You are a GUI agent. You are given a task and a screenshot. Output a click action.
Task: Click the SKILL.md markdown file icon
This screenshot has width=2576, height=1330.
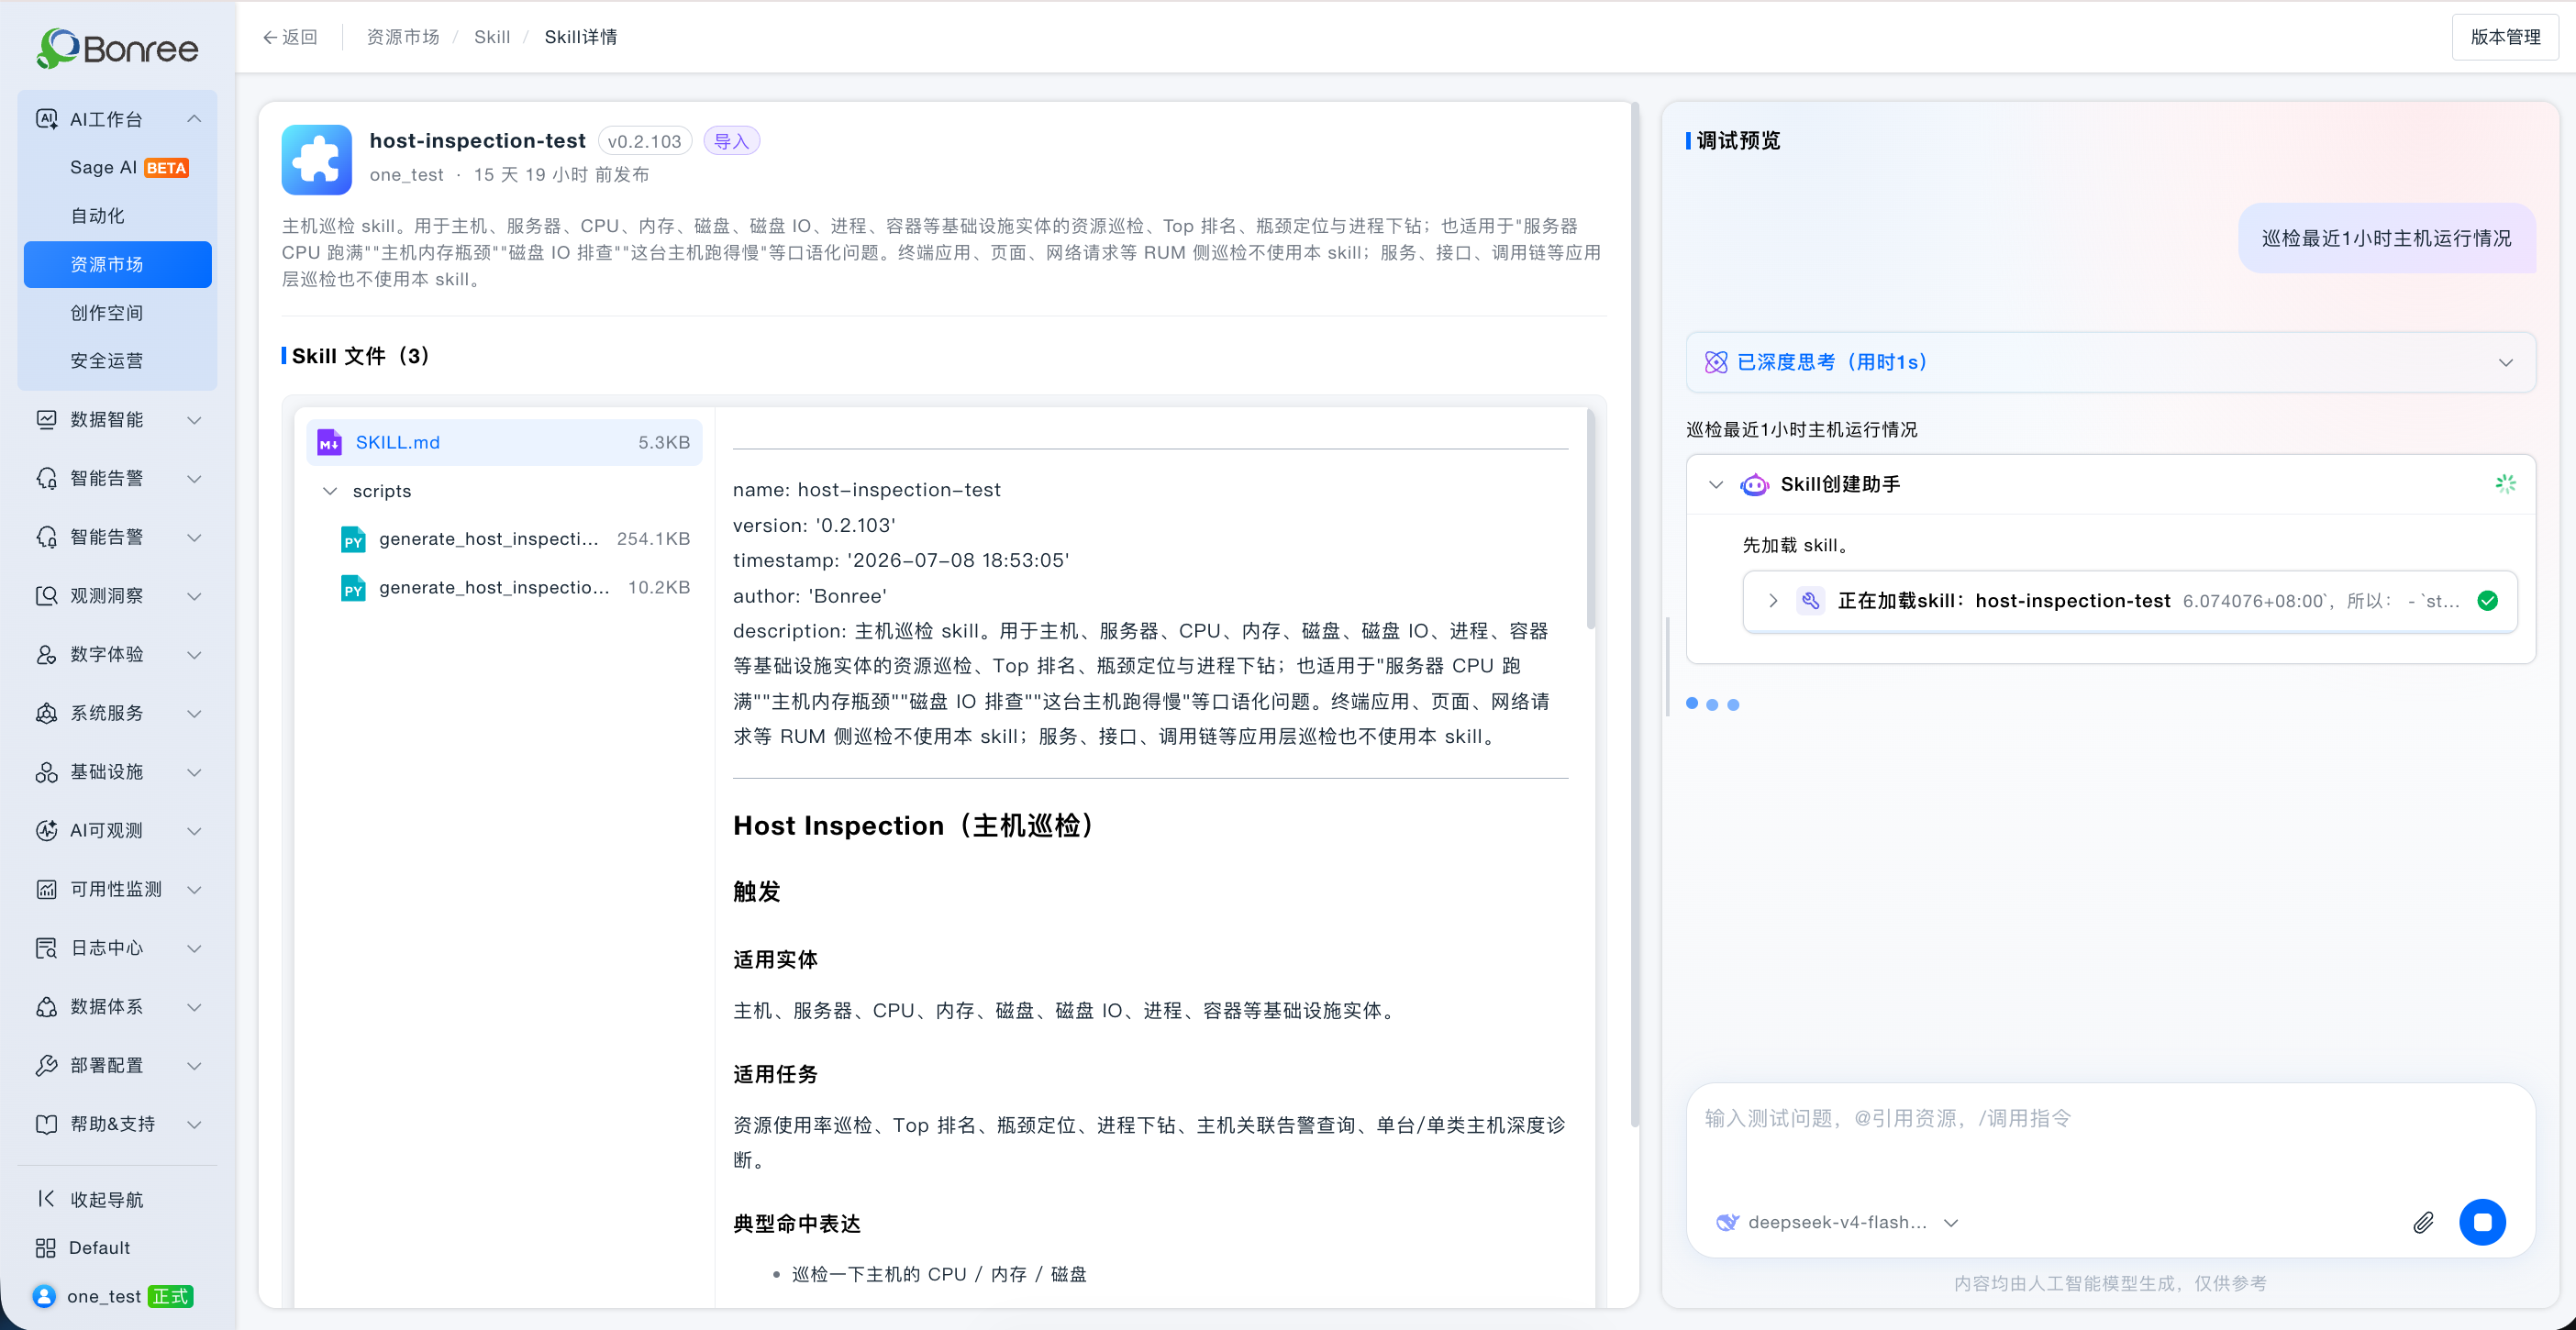[329, 442]
